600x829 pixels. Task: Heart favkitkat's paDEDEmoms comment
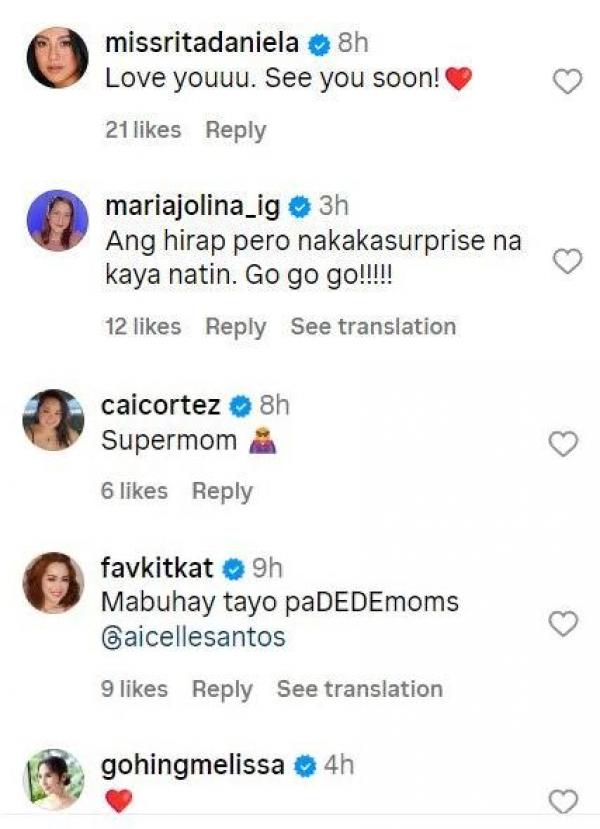tap(564, 624)
